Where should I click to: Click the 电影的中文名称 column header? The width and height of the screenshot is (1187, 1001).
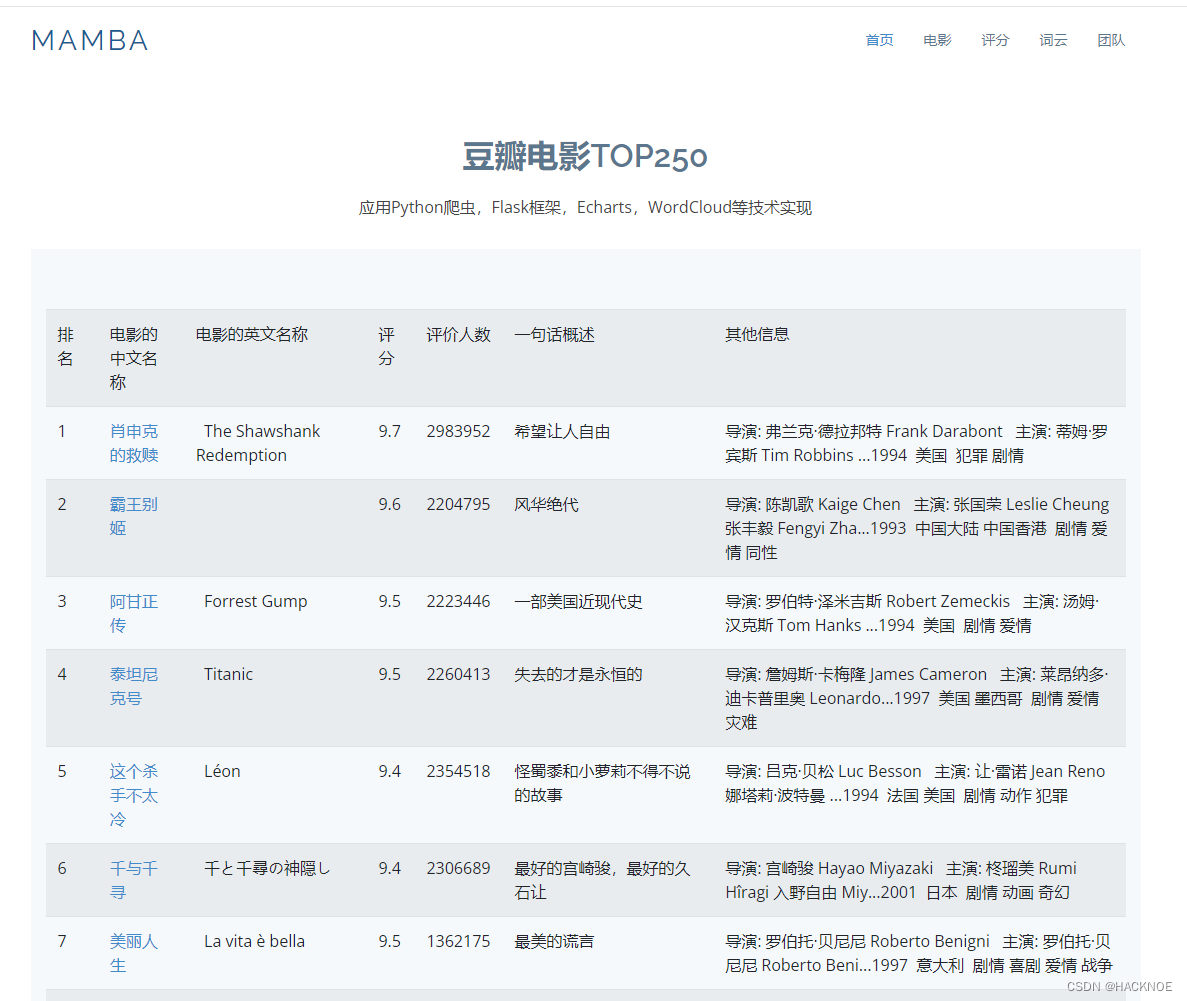point(134,358)
